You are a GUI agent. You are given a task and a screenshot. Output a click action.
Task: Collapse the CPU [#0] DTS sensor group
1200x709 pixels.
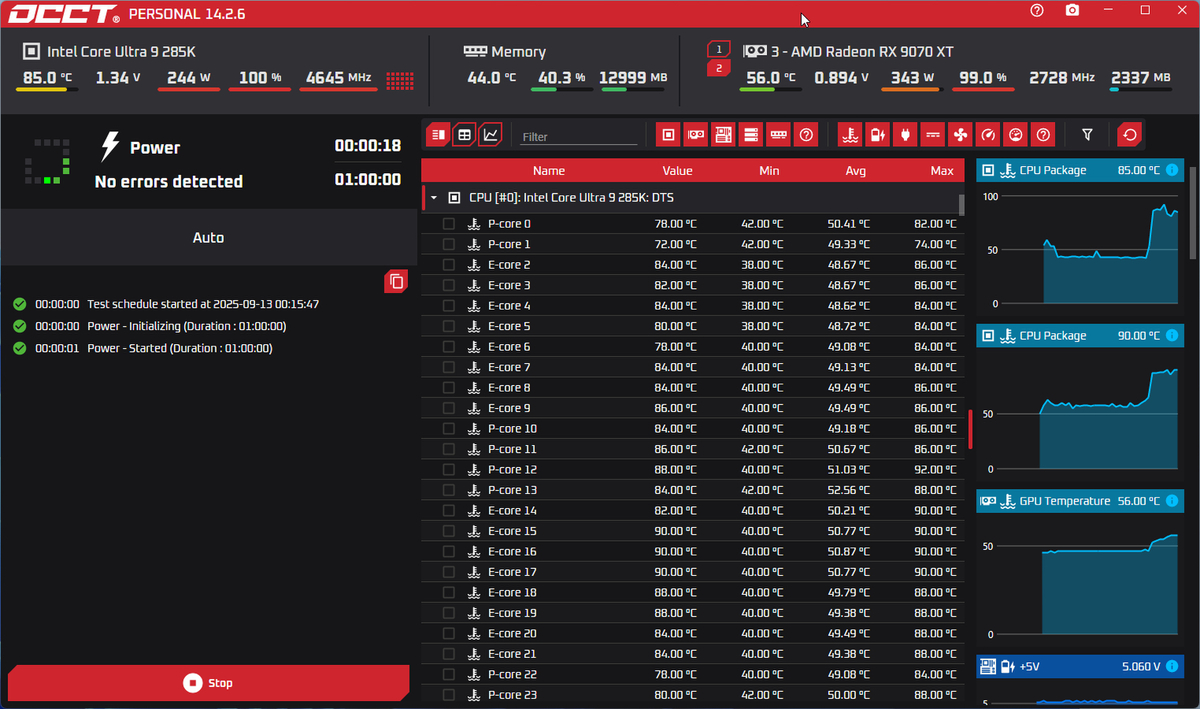(x=434, y=198)
